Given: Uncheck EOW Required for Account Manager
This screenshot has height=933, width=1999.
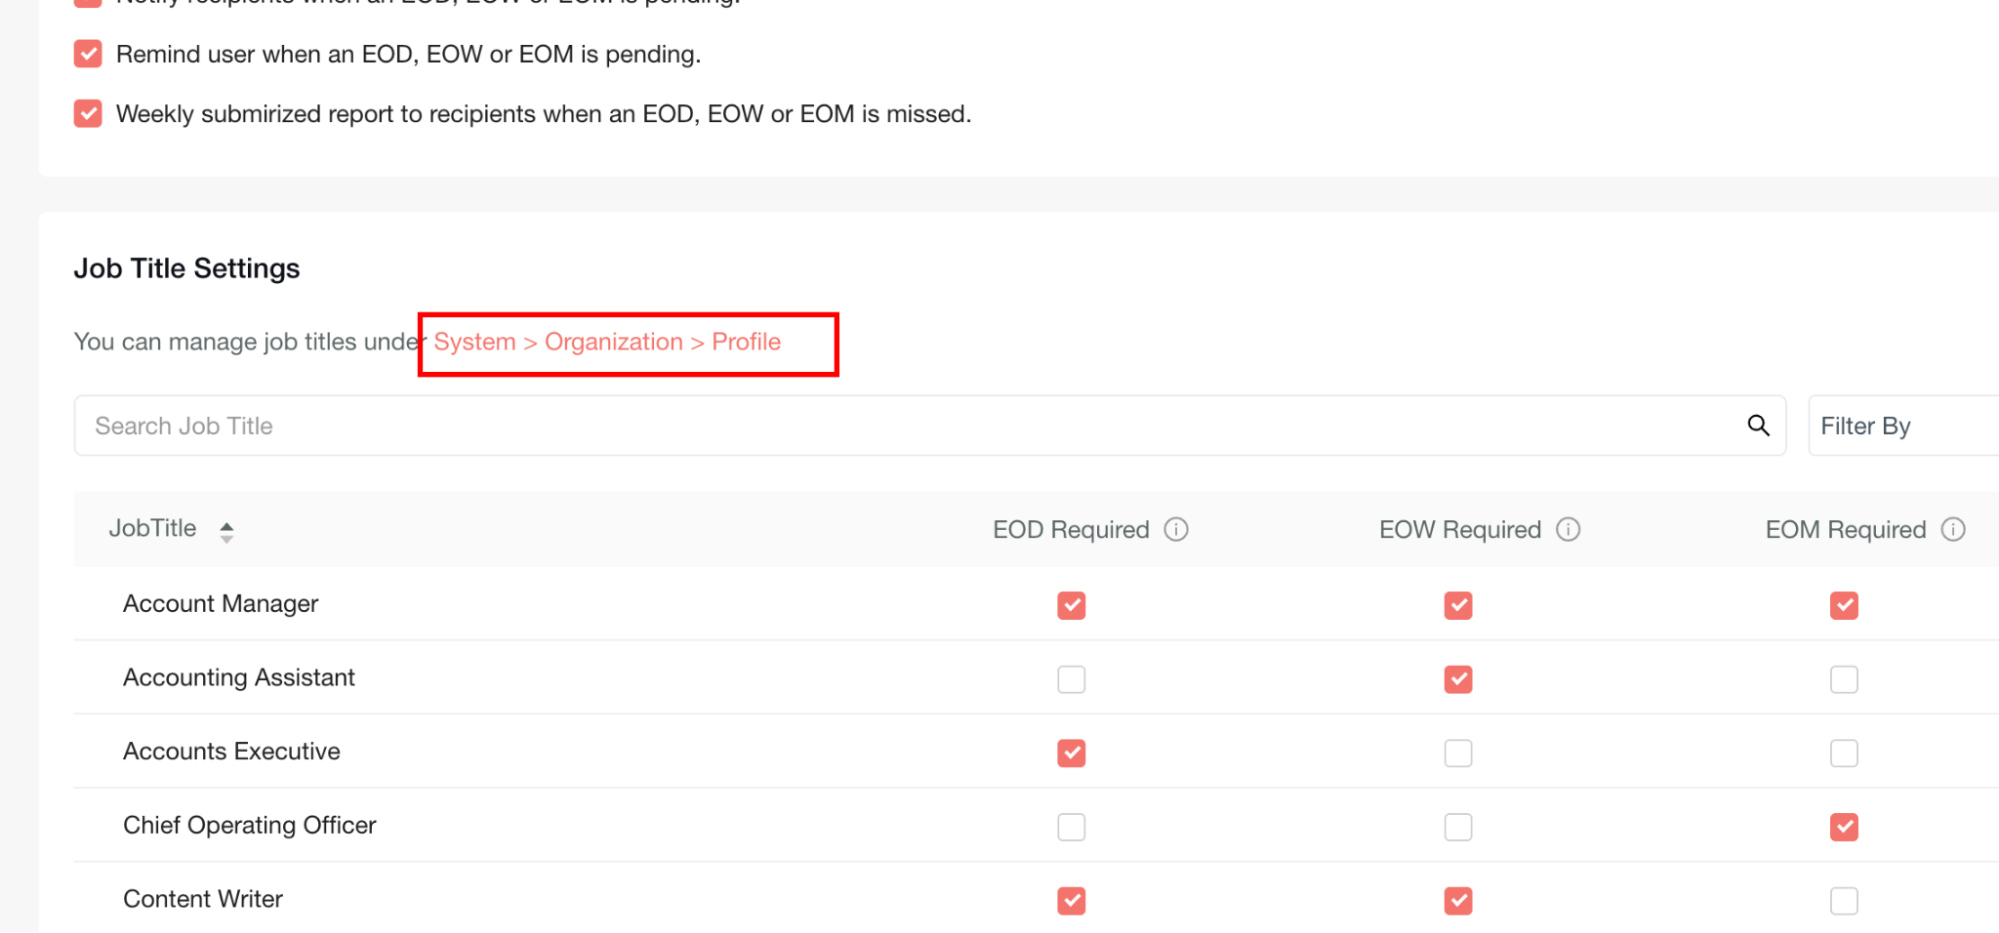Looking at the screenshot, I should pyautogui.click(x=1458, y=605).
